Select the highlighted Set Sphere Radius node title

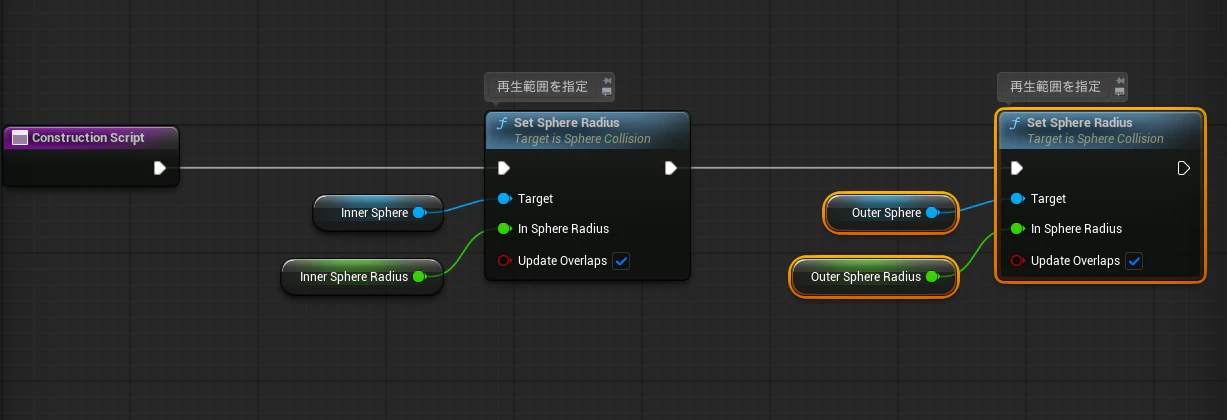coord(1079,123)
